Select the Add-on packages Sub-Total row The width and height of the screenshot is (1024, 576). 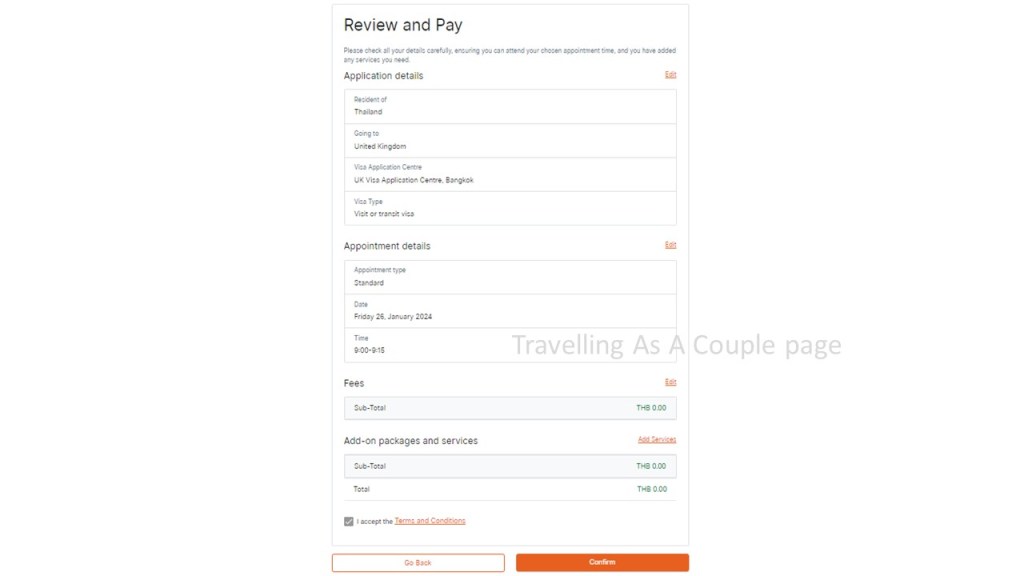(x=510, y=466)
